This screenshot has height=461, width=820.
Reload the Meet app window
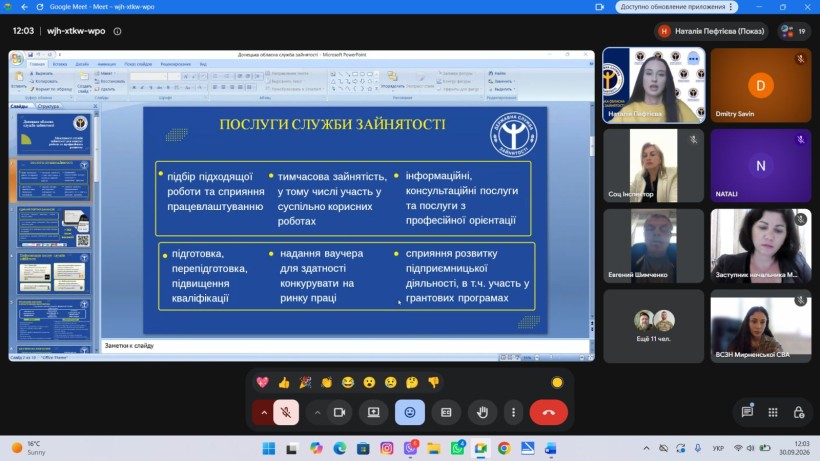pos(40,7)
